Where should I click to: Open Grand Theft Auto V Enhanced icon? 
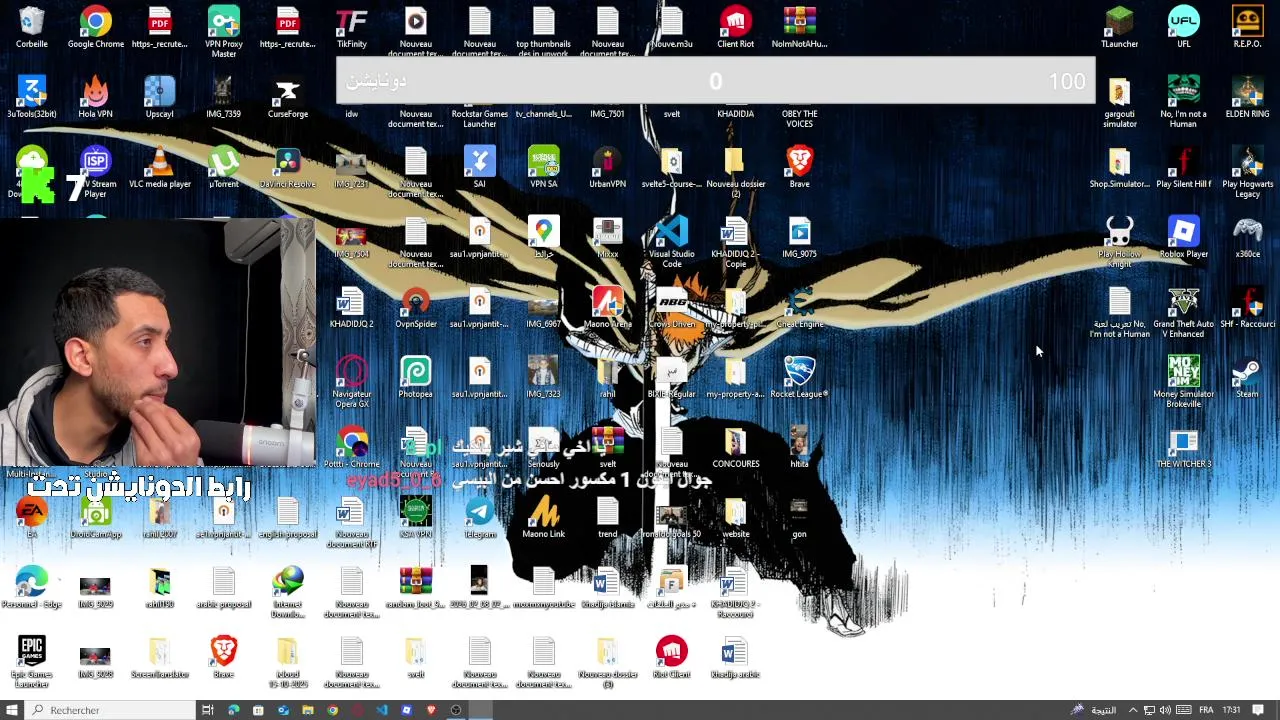coord(1184,312)
